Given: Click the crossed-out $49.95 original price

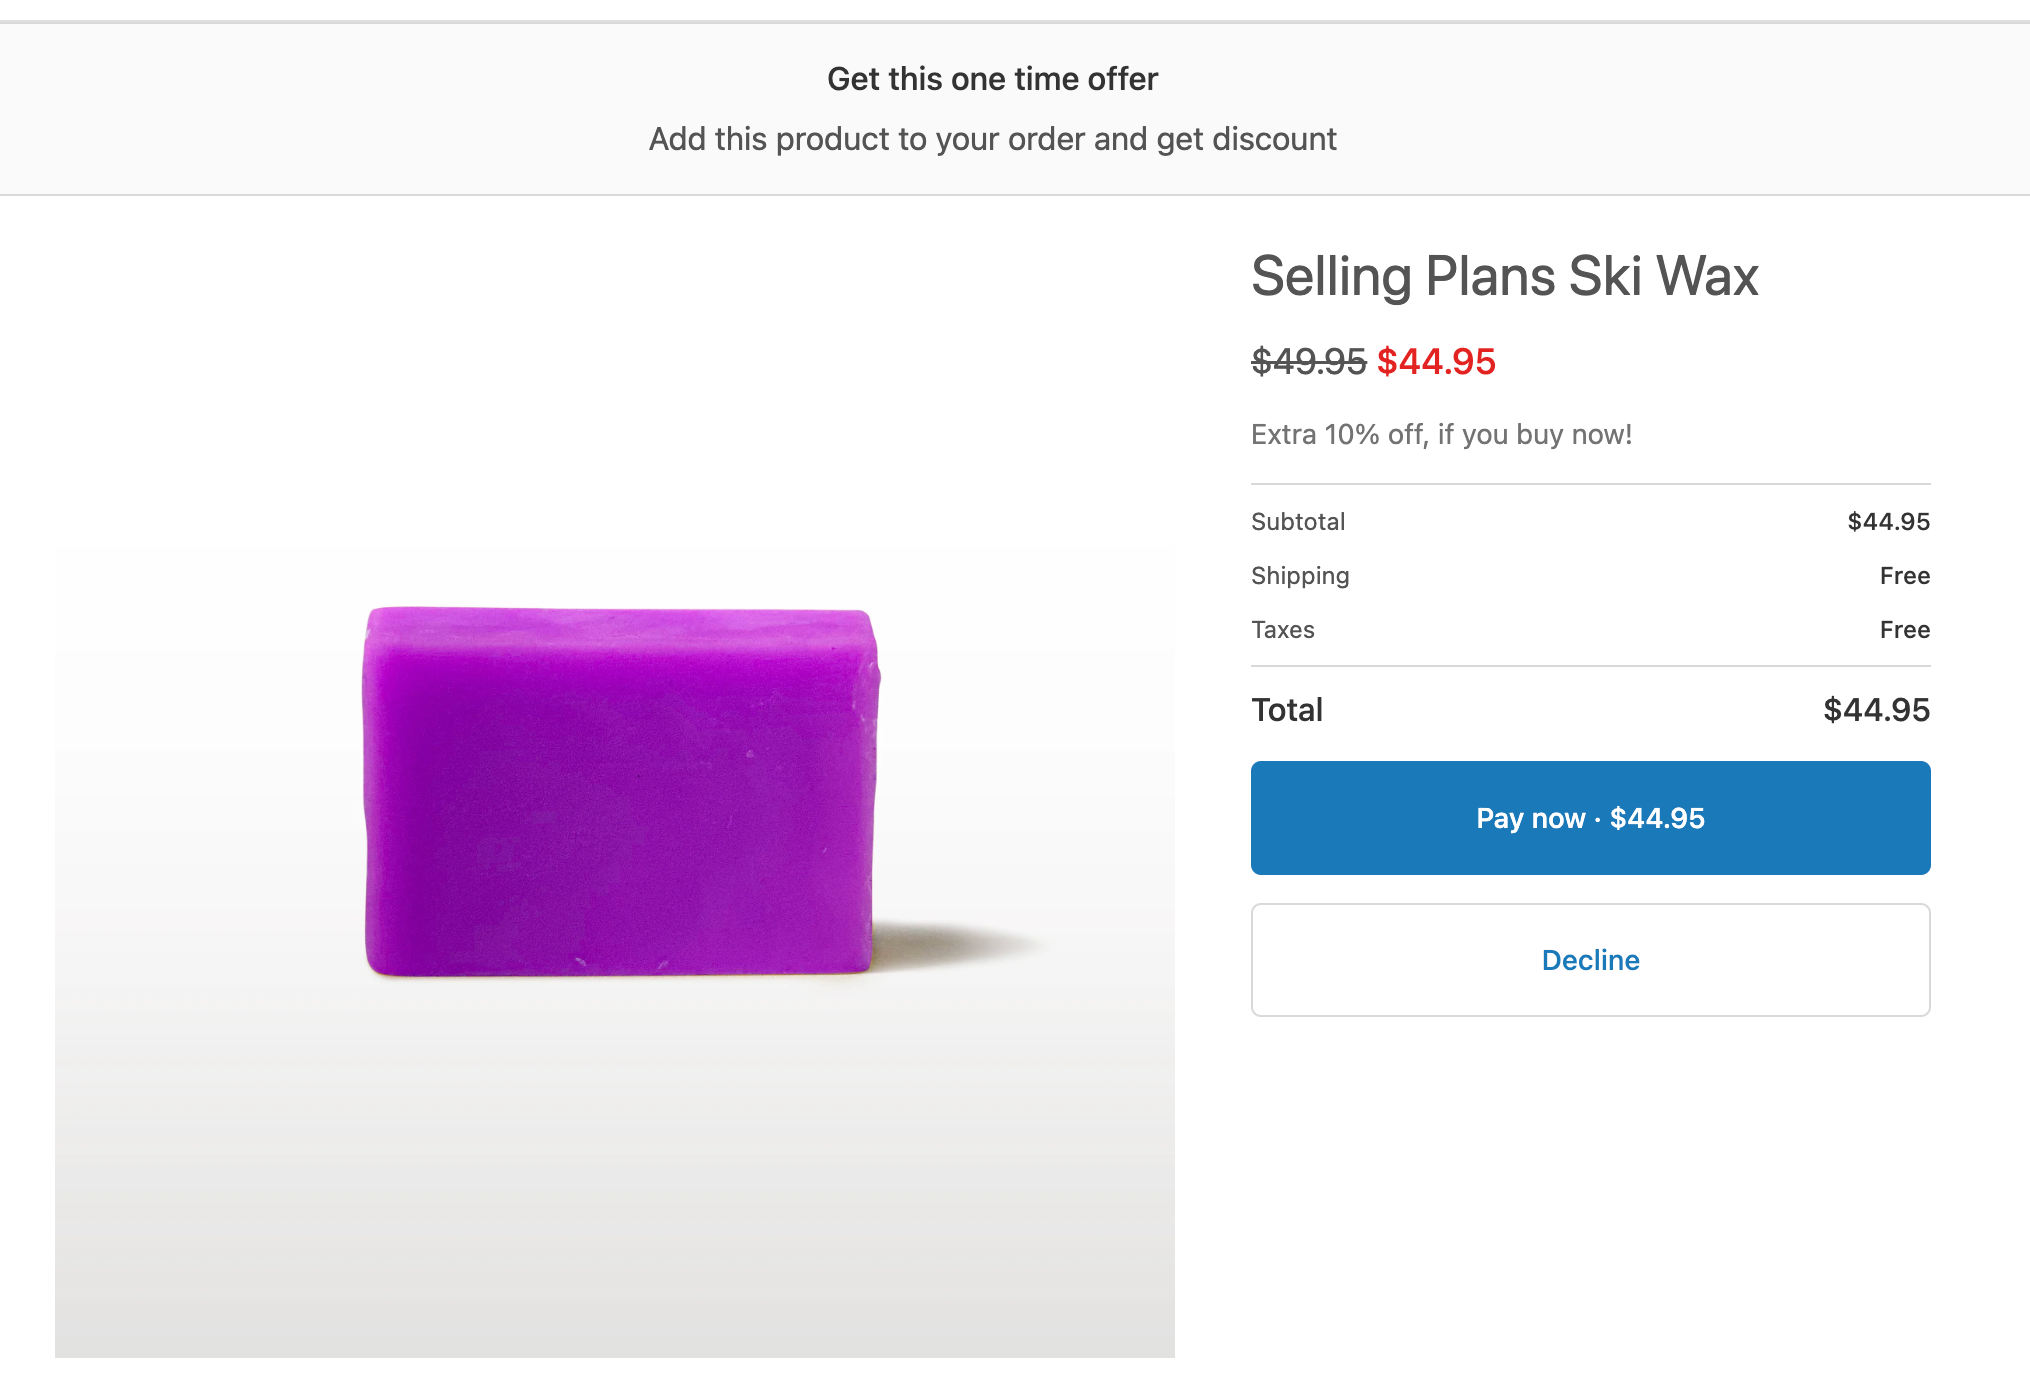Looking at the screenshot, I should pyautogui.click(x=1308, y=361).
